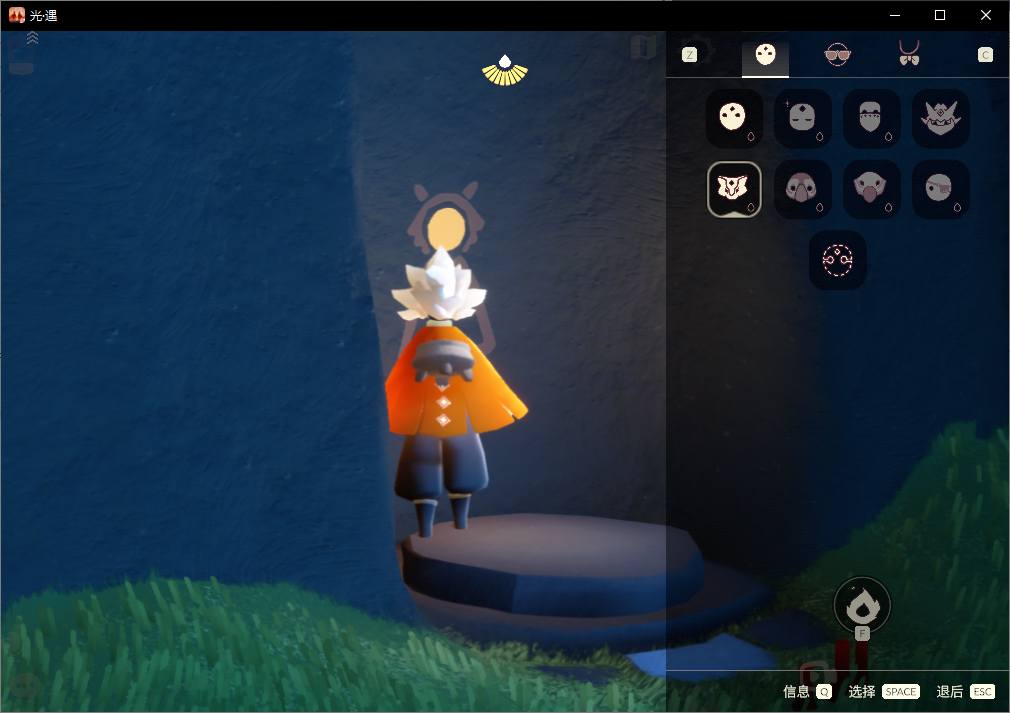
Task: Select the default three-dot face mask
Action: 734,119
